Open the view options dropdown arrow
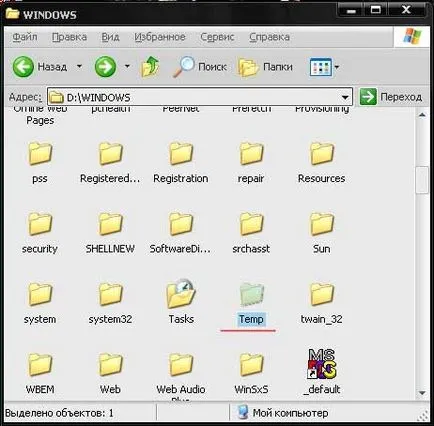Image resolution: width=434 pixels, height=426 pixels. pyautogui.click(x=337, y=67)
